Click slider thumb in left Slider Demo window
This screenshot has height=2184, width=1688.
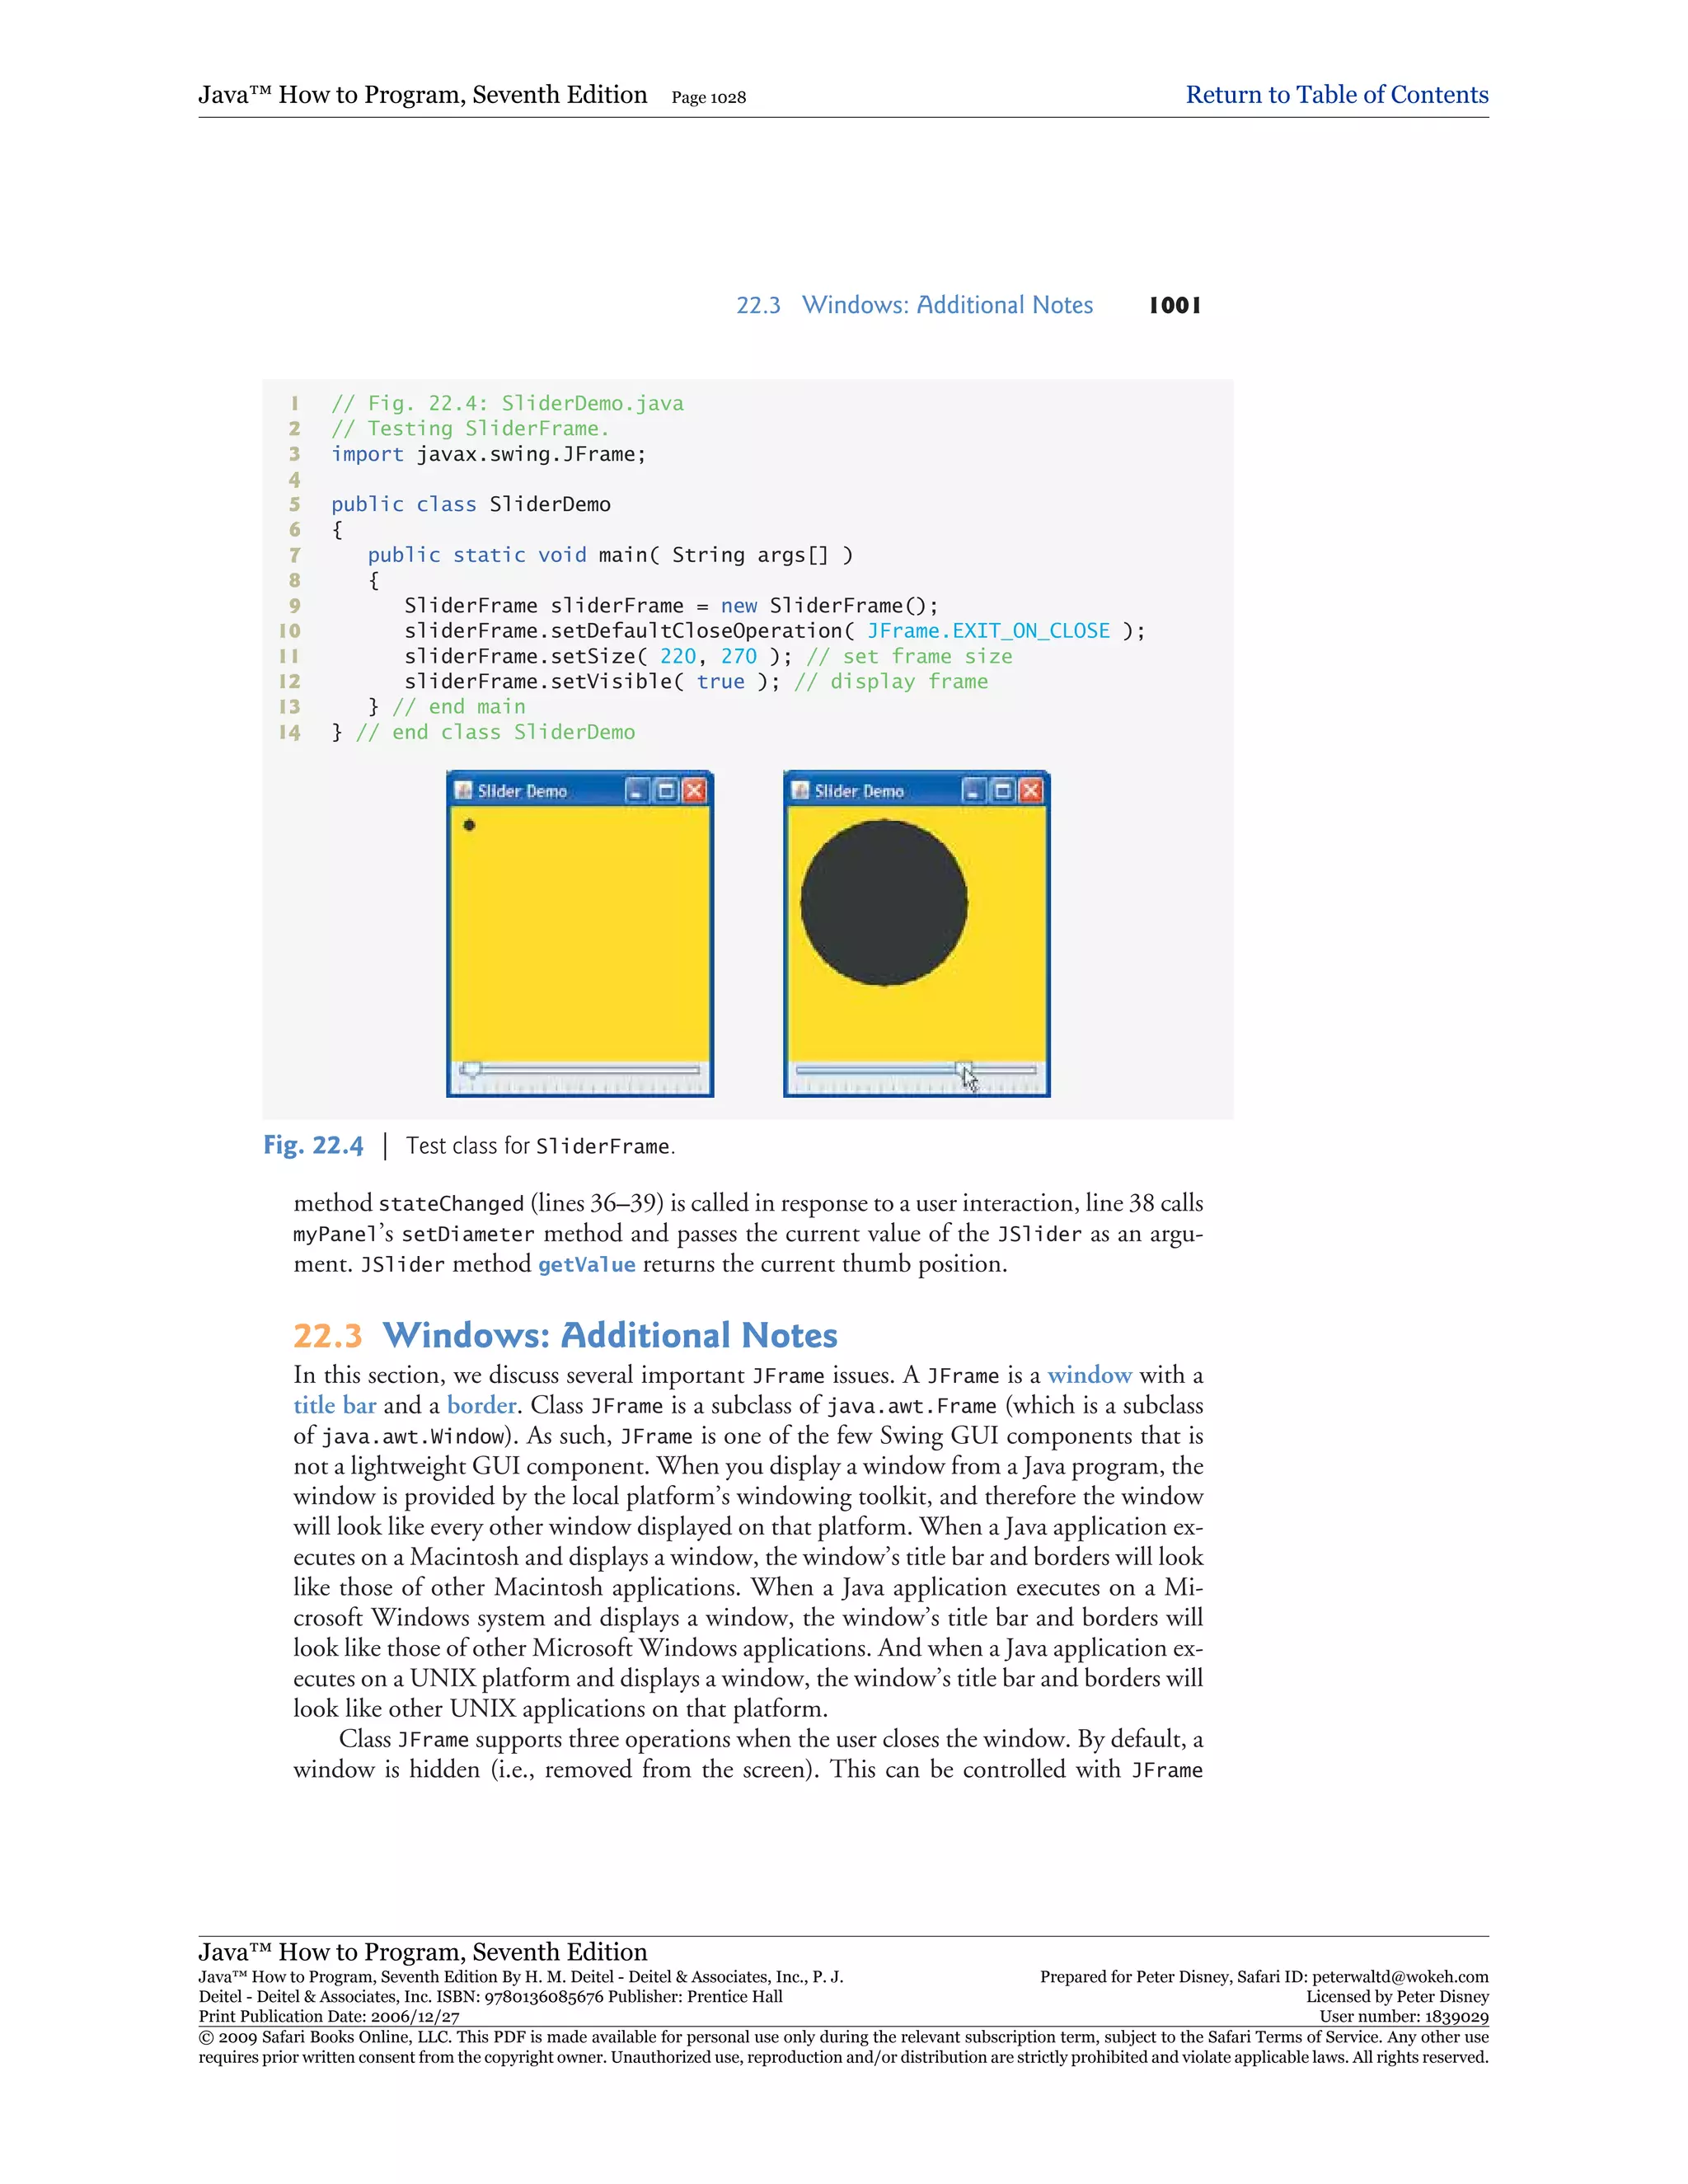[x=470, y=1070]
